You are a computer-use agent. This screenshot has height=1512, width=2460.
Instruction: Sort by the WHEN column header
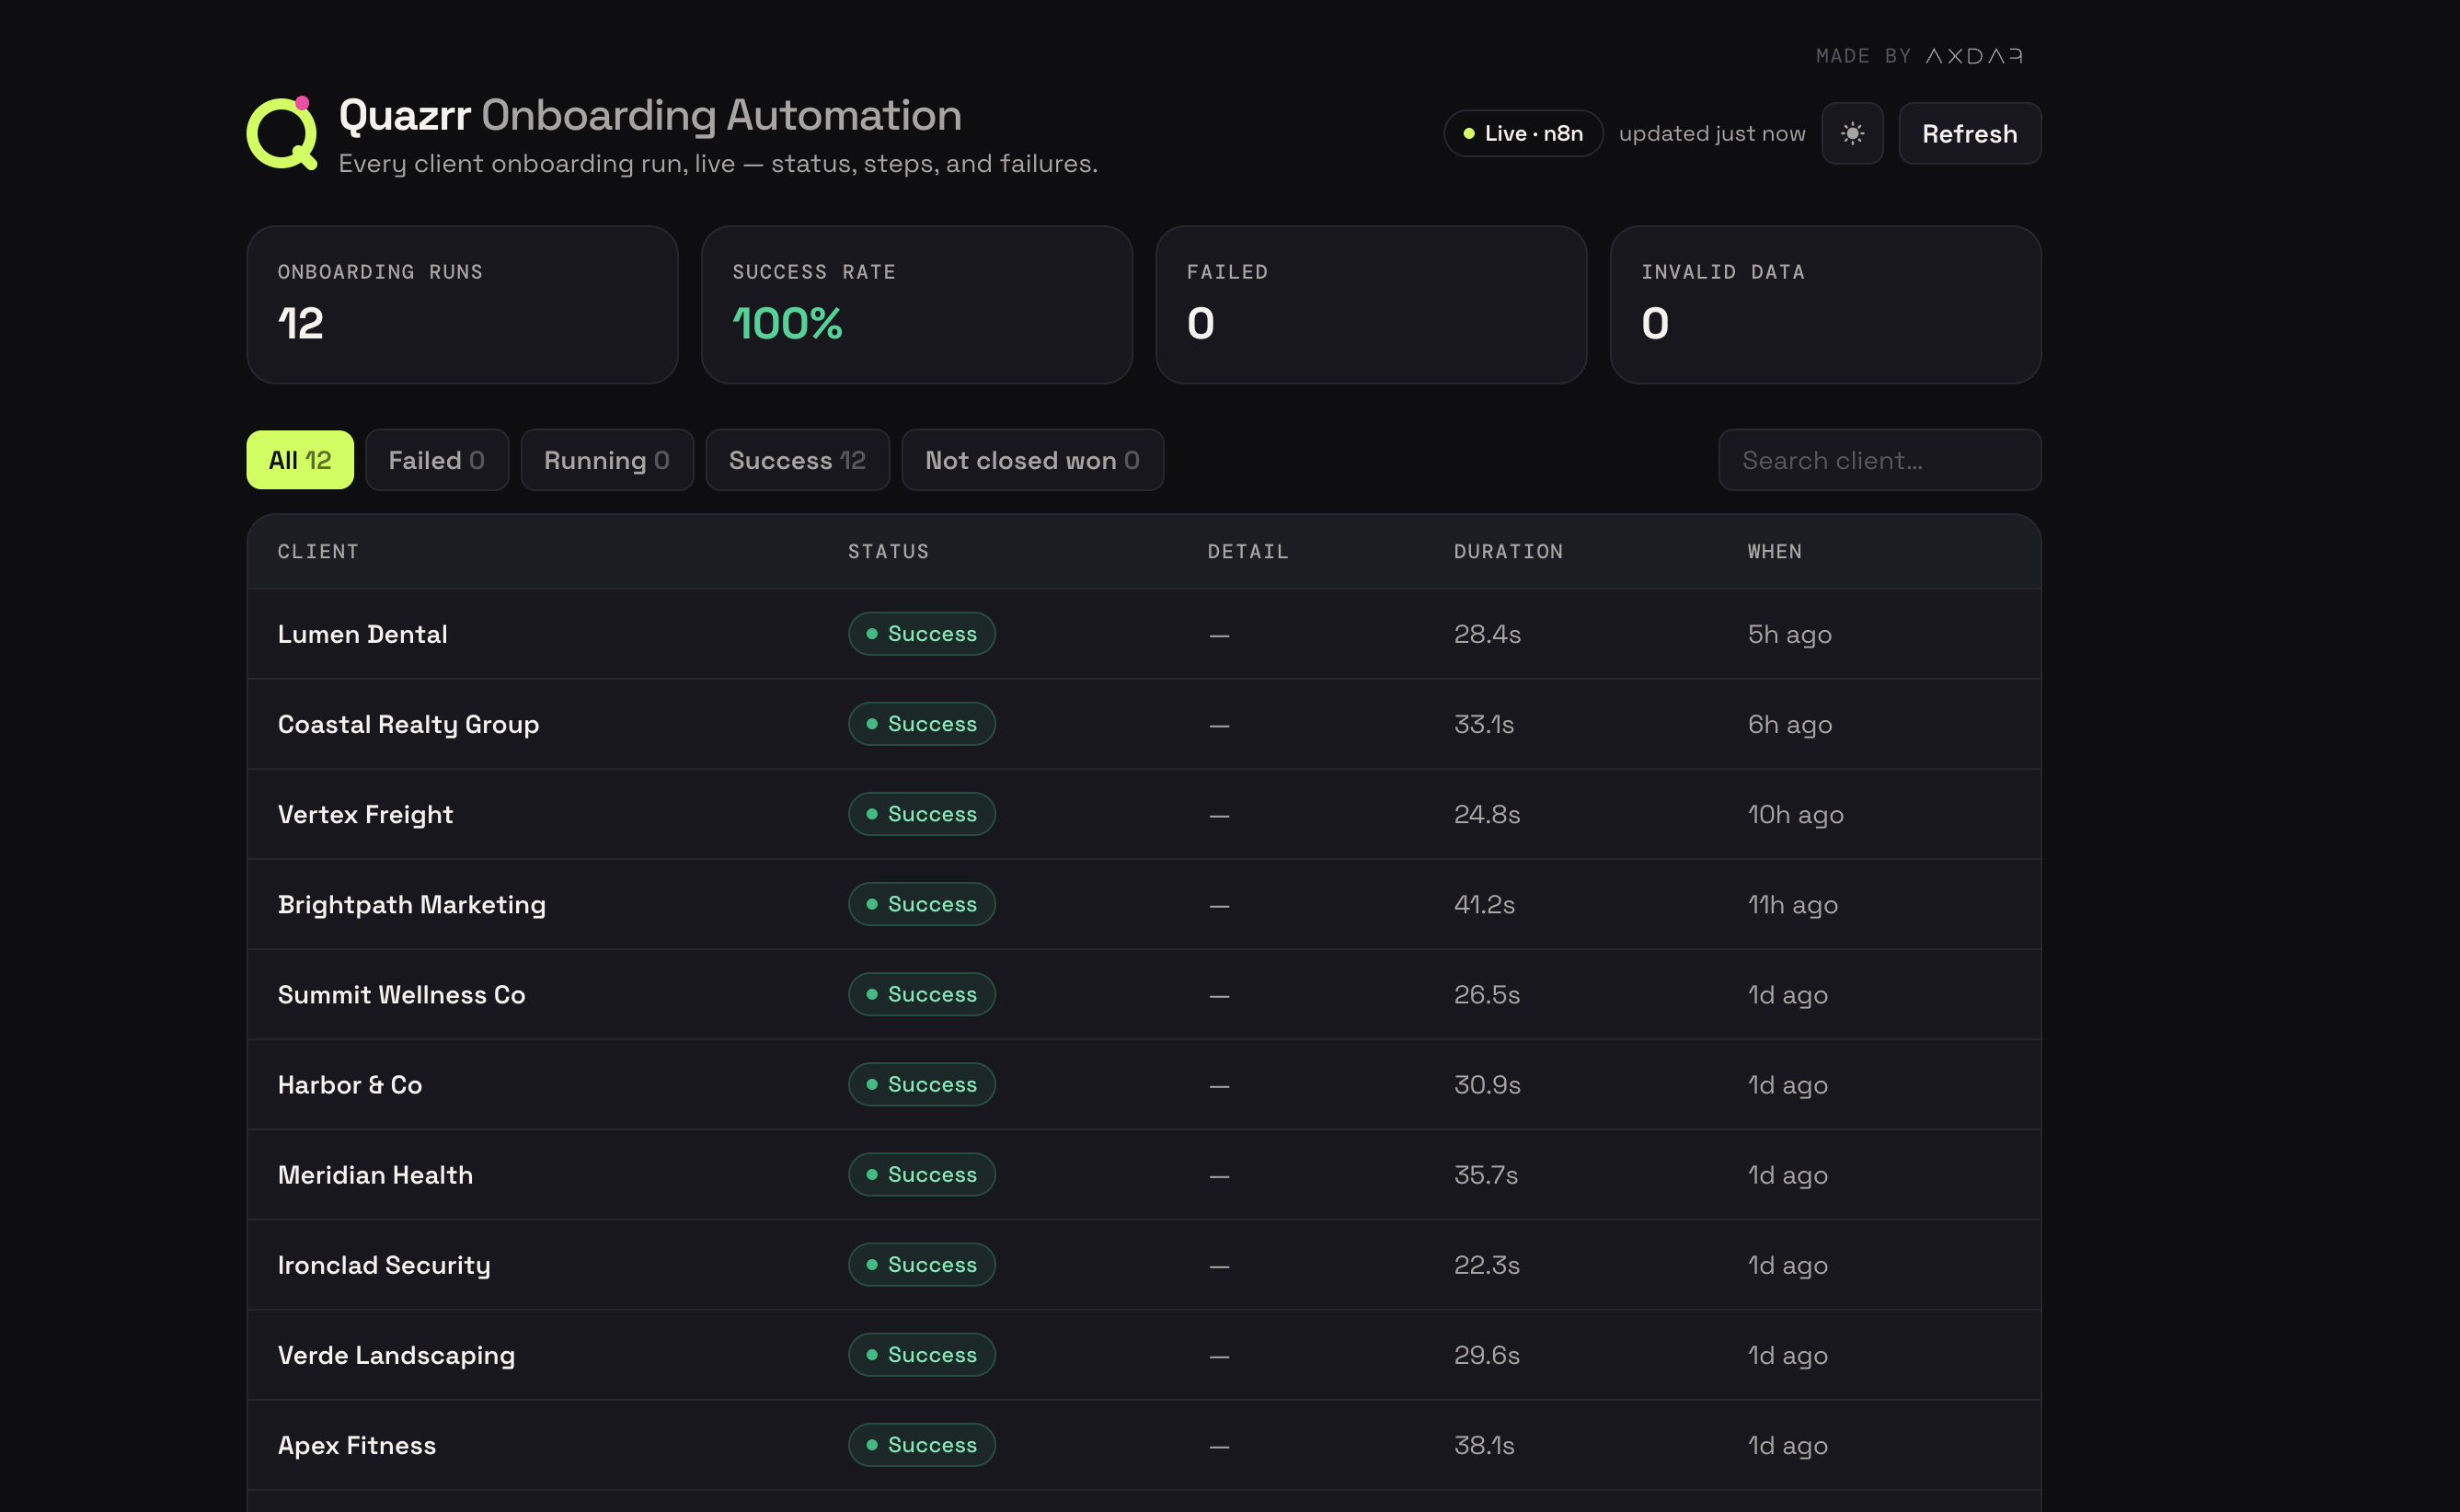1774,551
